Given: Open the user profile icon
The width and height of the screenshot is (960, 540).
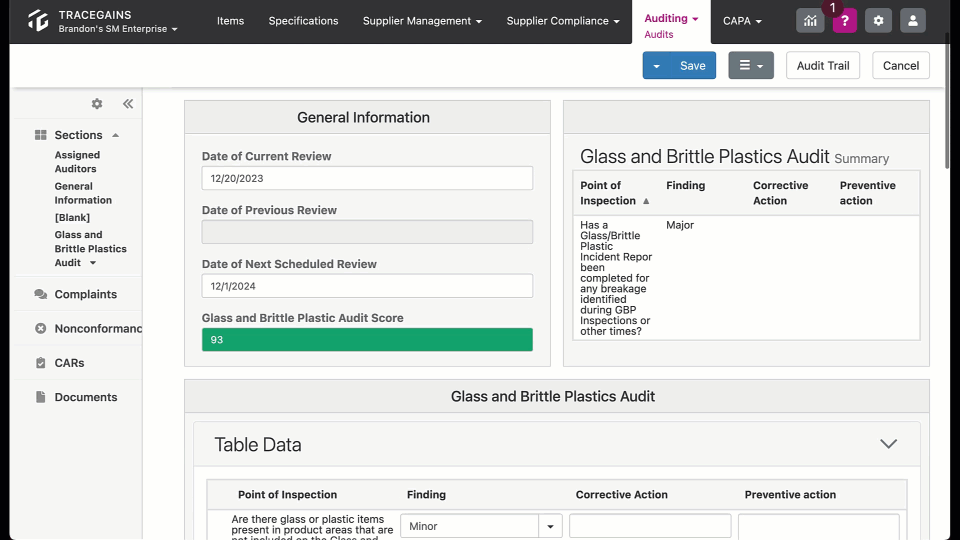Looking at the screenshot, I should pos(913,21).
